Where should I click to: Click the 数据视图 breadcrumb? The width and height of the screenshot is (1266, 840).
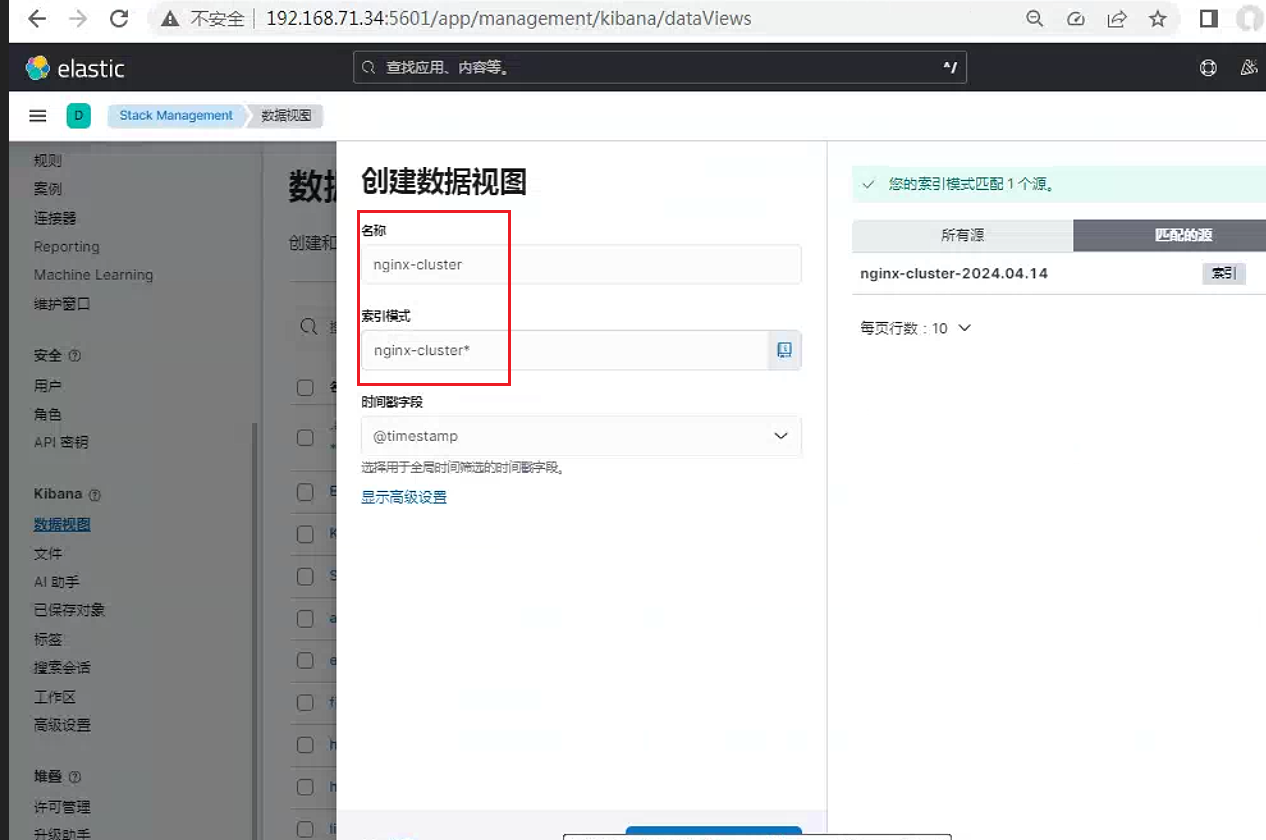286,116
